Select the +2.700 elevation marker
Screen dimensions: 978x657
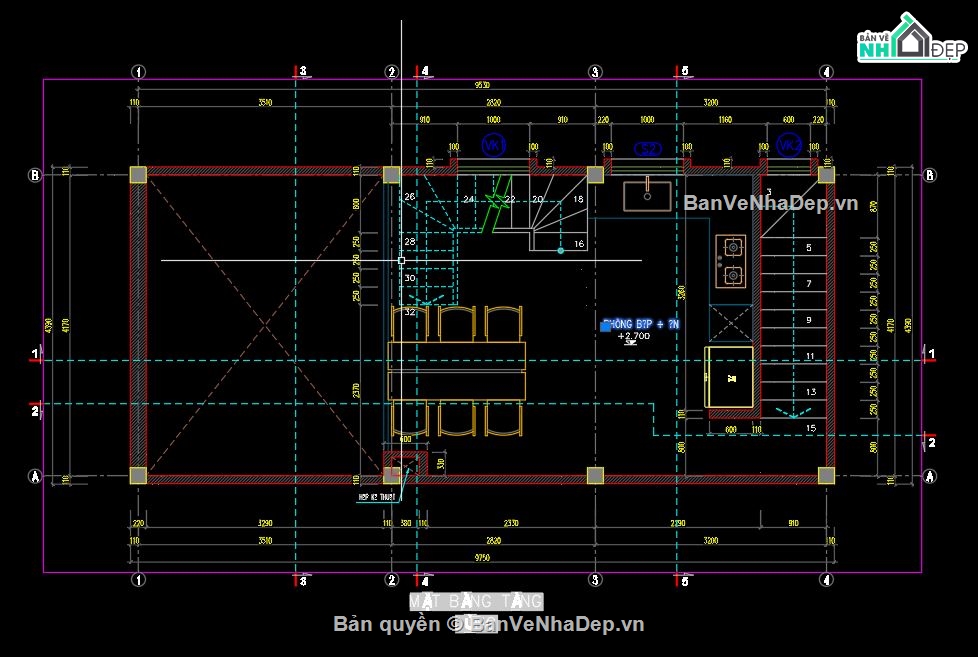coord(634,337)
